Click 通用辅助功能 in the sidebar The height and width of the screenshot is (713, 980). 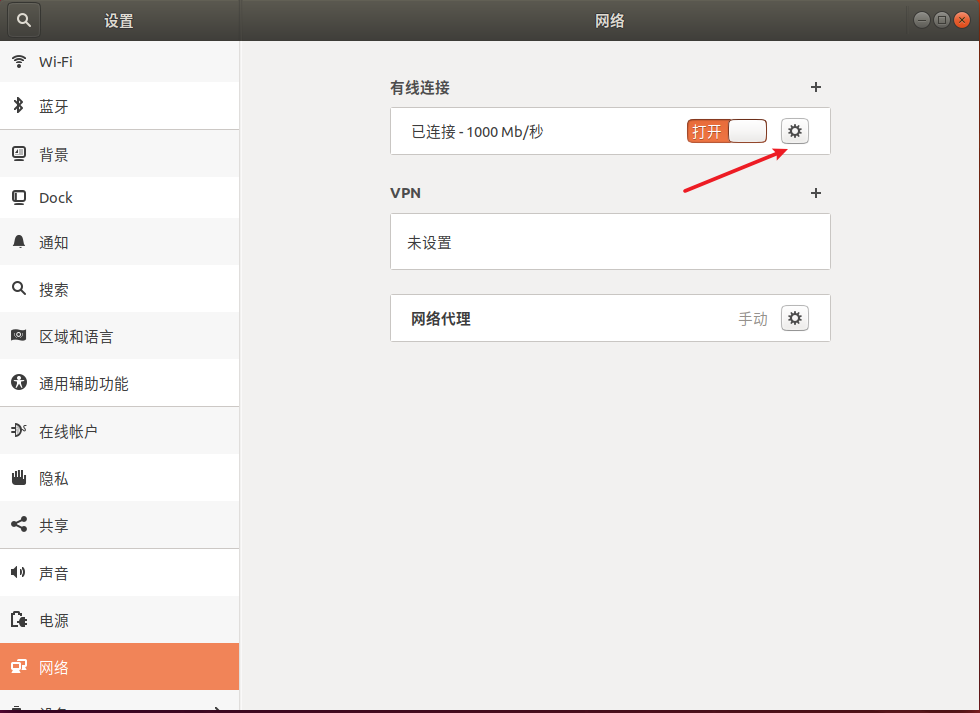[x=22, y=382]
